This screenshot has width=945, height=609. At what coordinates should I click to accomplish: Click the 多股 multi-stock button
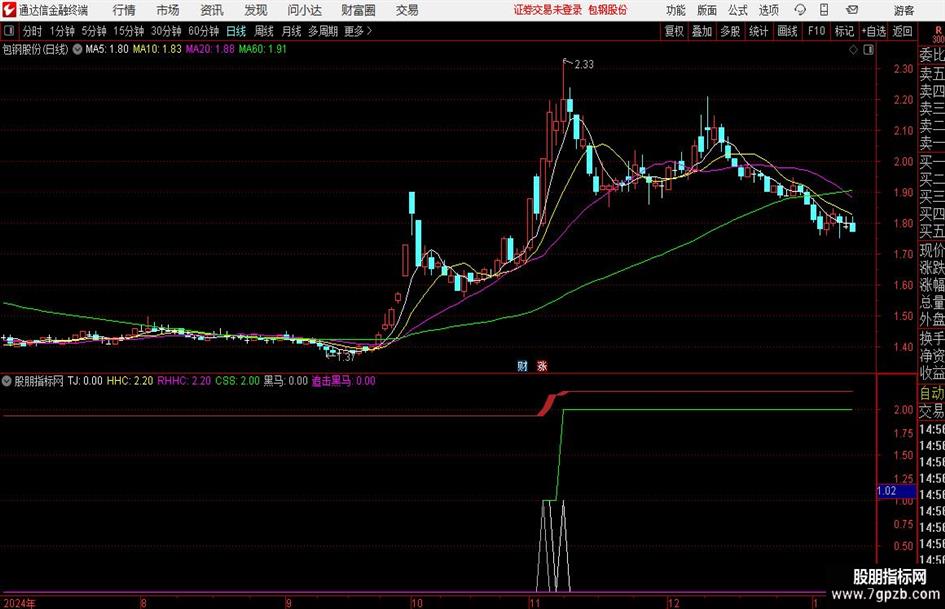tap(730, 31)
